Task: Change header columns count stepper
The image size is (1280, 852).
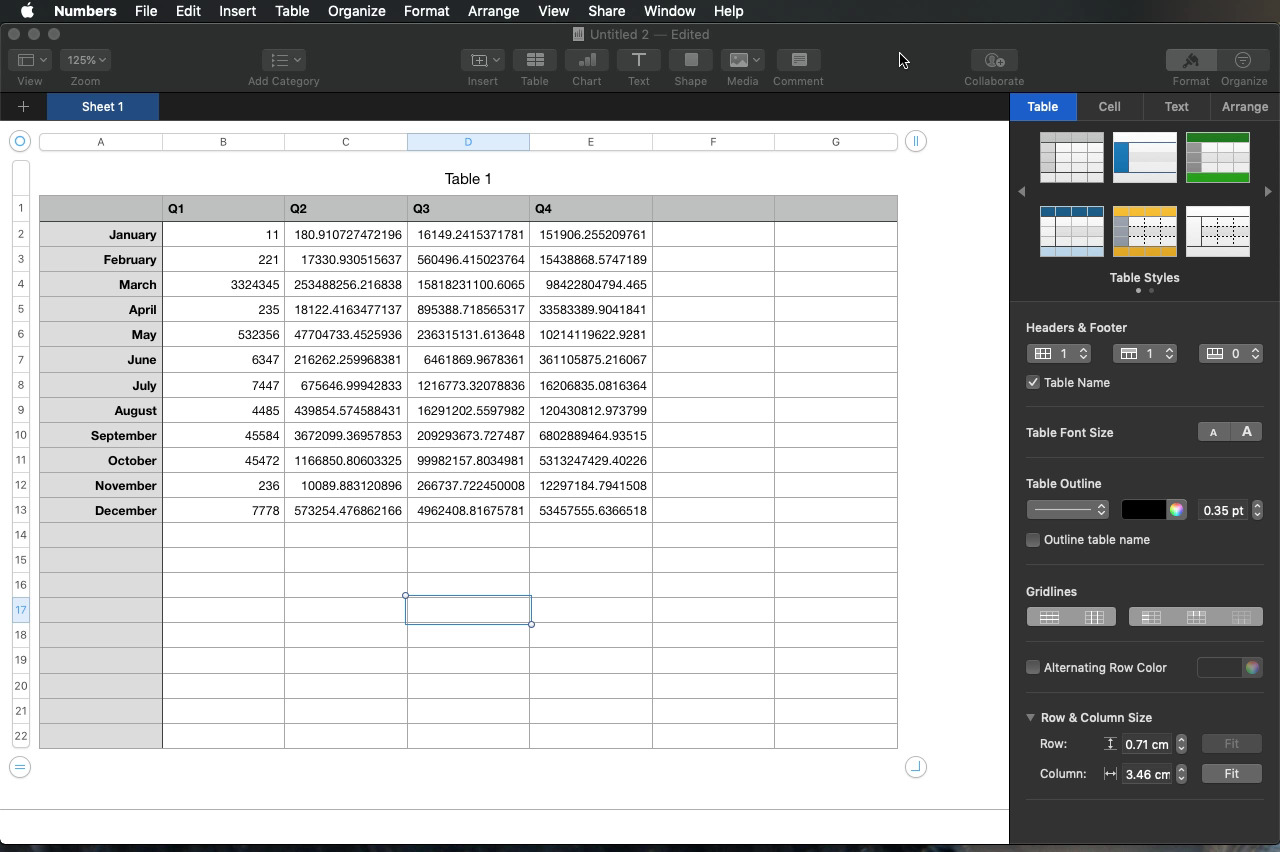Action: pos(1083,353)
